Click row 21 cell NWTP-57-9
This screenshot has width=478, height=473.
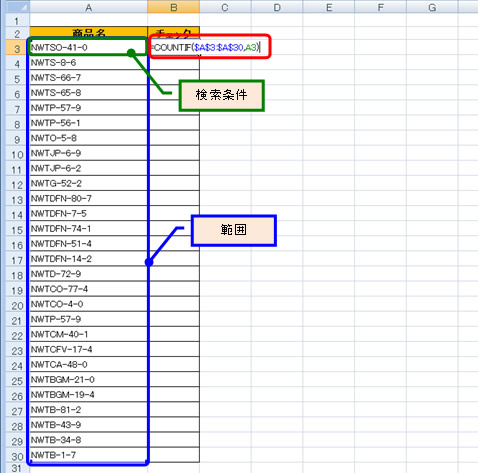point(88,319)
